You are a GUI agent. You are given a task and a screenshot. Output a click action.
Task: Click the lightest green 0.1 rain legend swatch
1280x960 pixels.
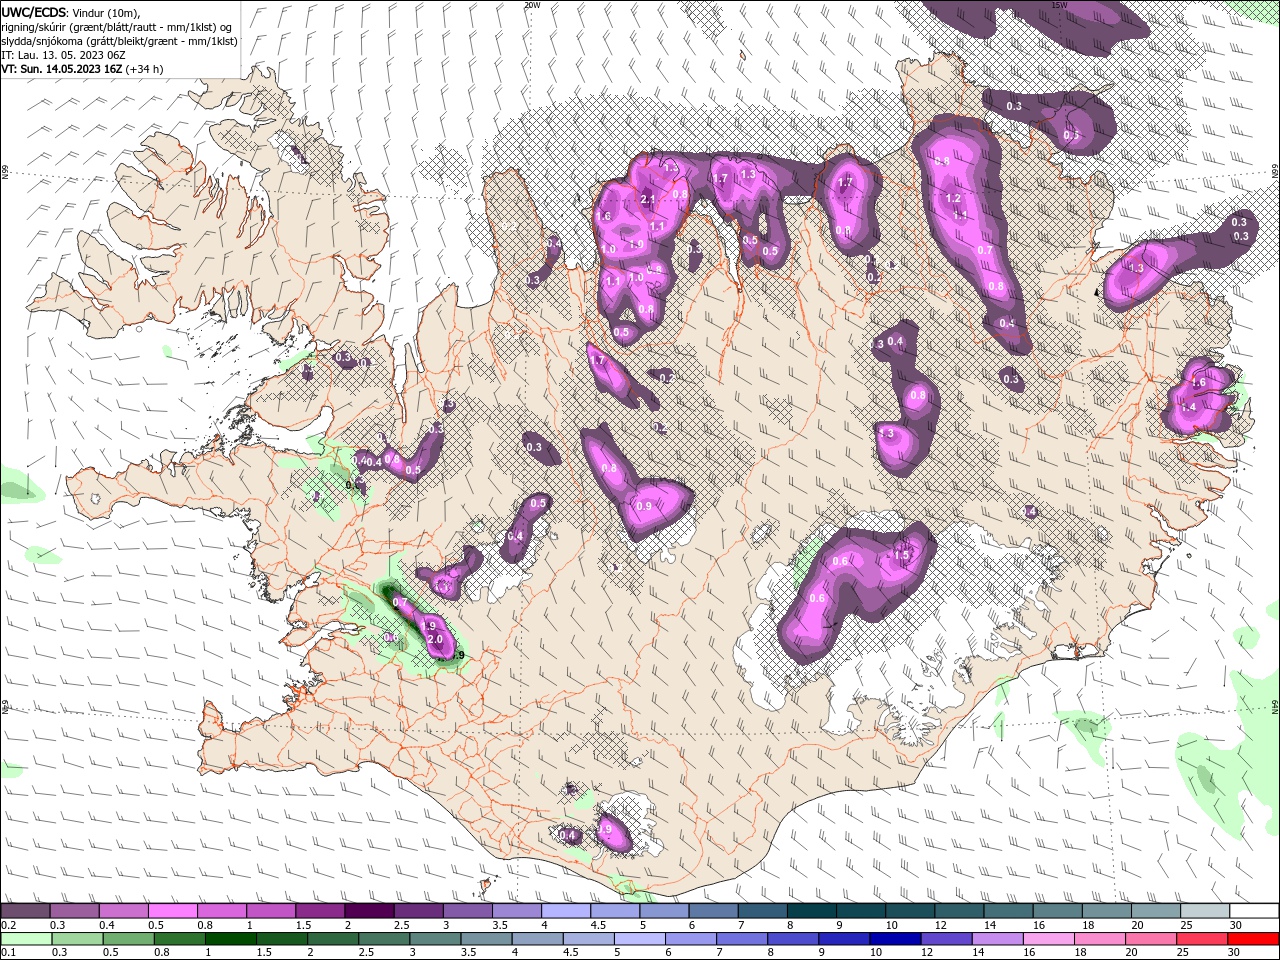coord(27,938)
